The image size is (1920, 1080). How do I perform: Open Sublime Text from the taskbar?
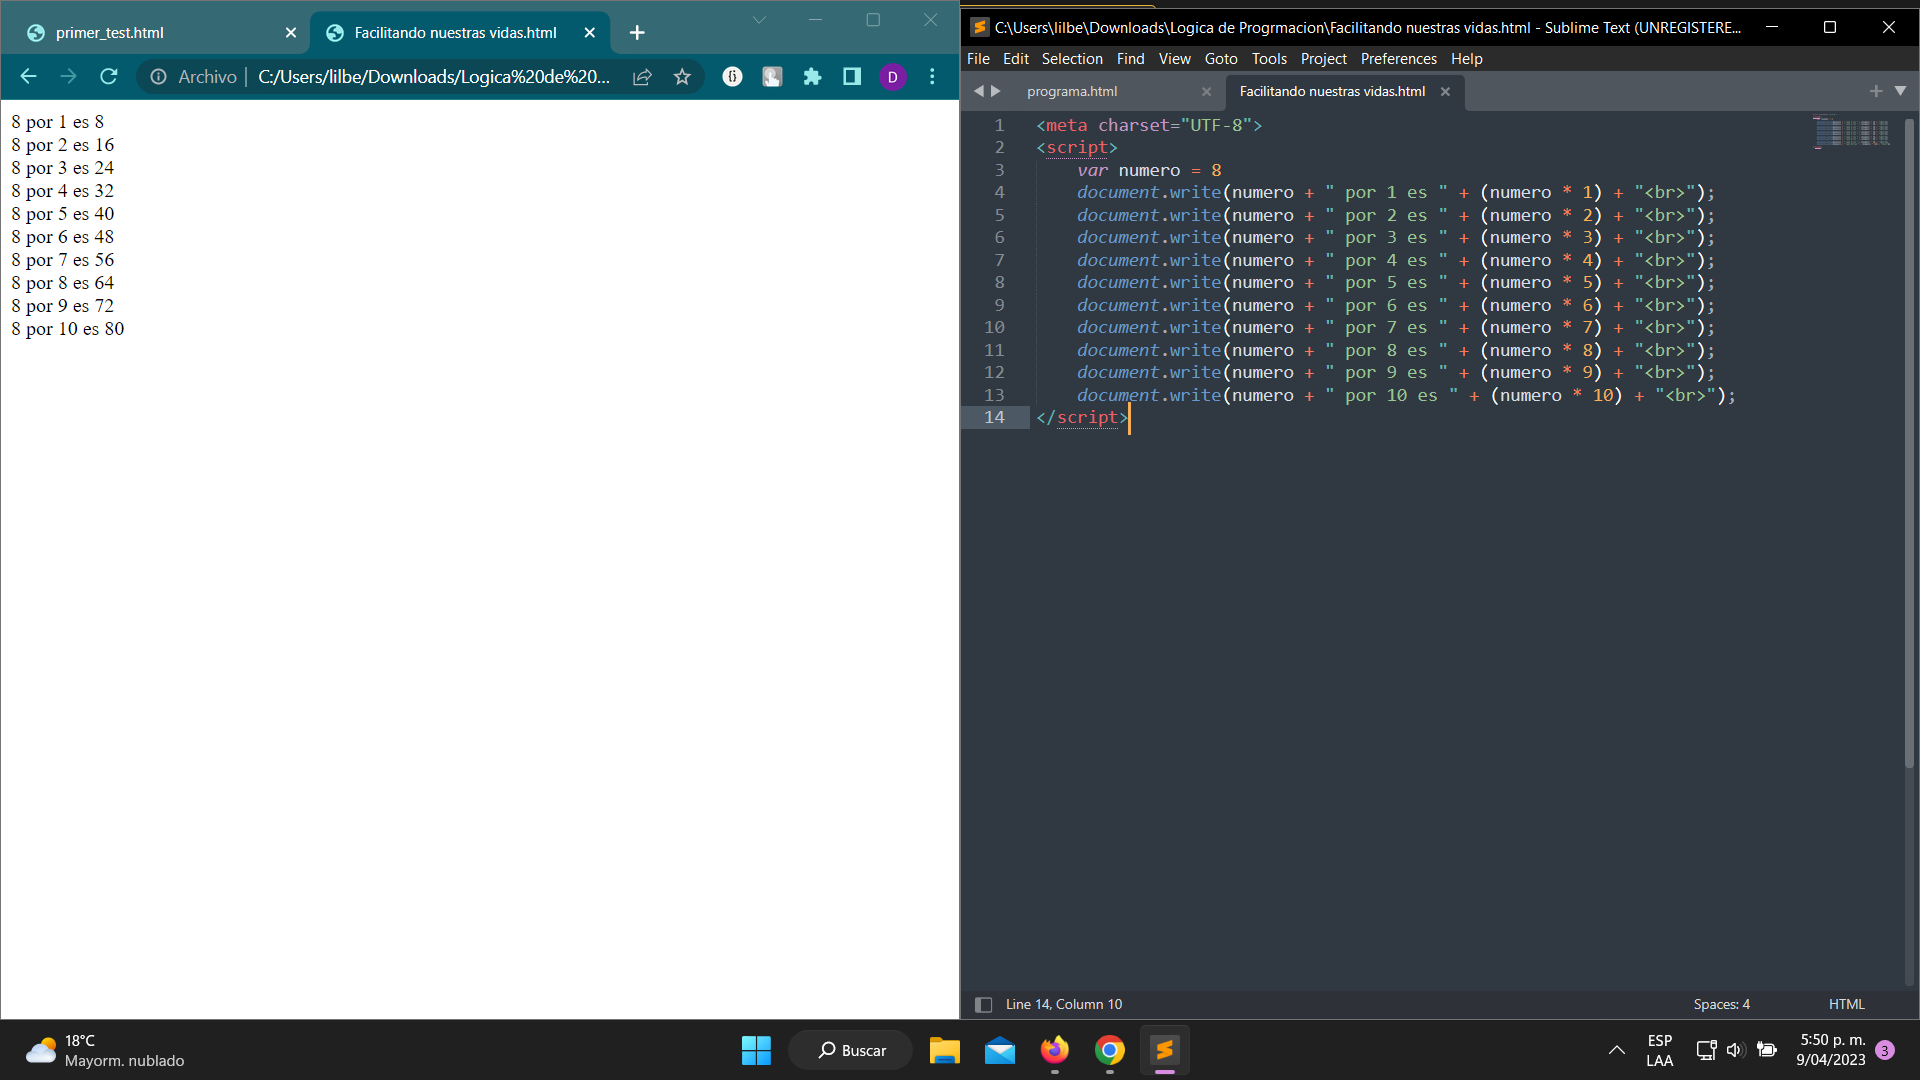click(x=1164, y=1050)
